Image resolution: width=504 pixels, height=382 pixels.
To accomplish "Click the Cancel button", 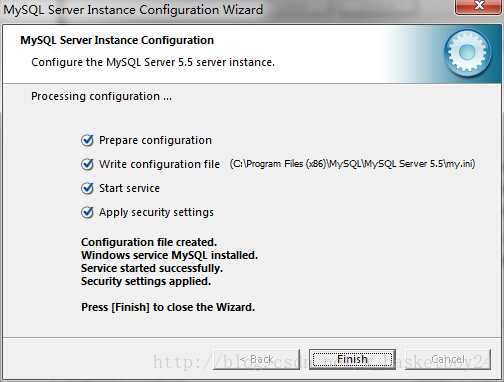I will point(448,359).
